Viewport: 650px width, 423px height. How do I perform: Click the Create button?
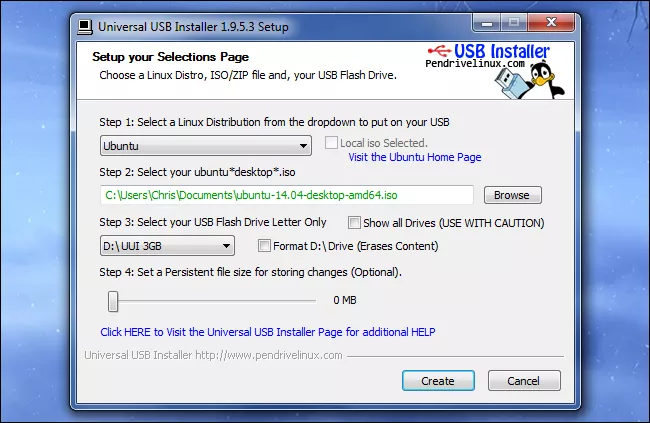click(438, 381)
